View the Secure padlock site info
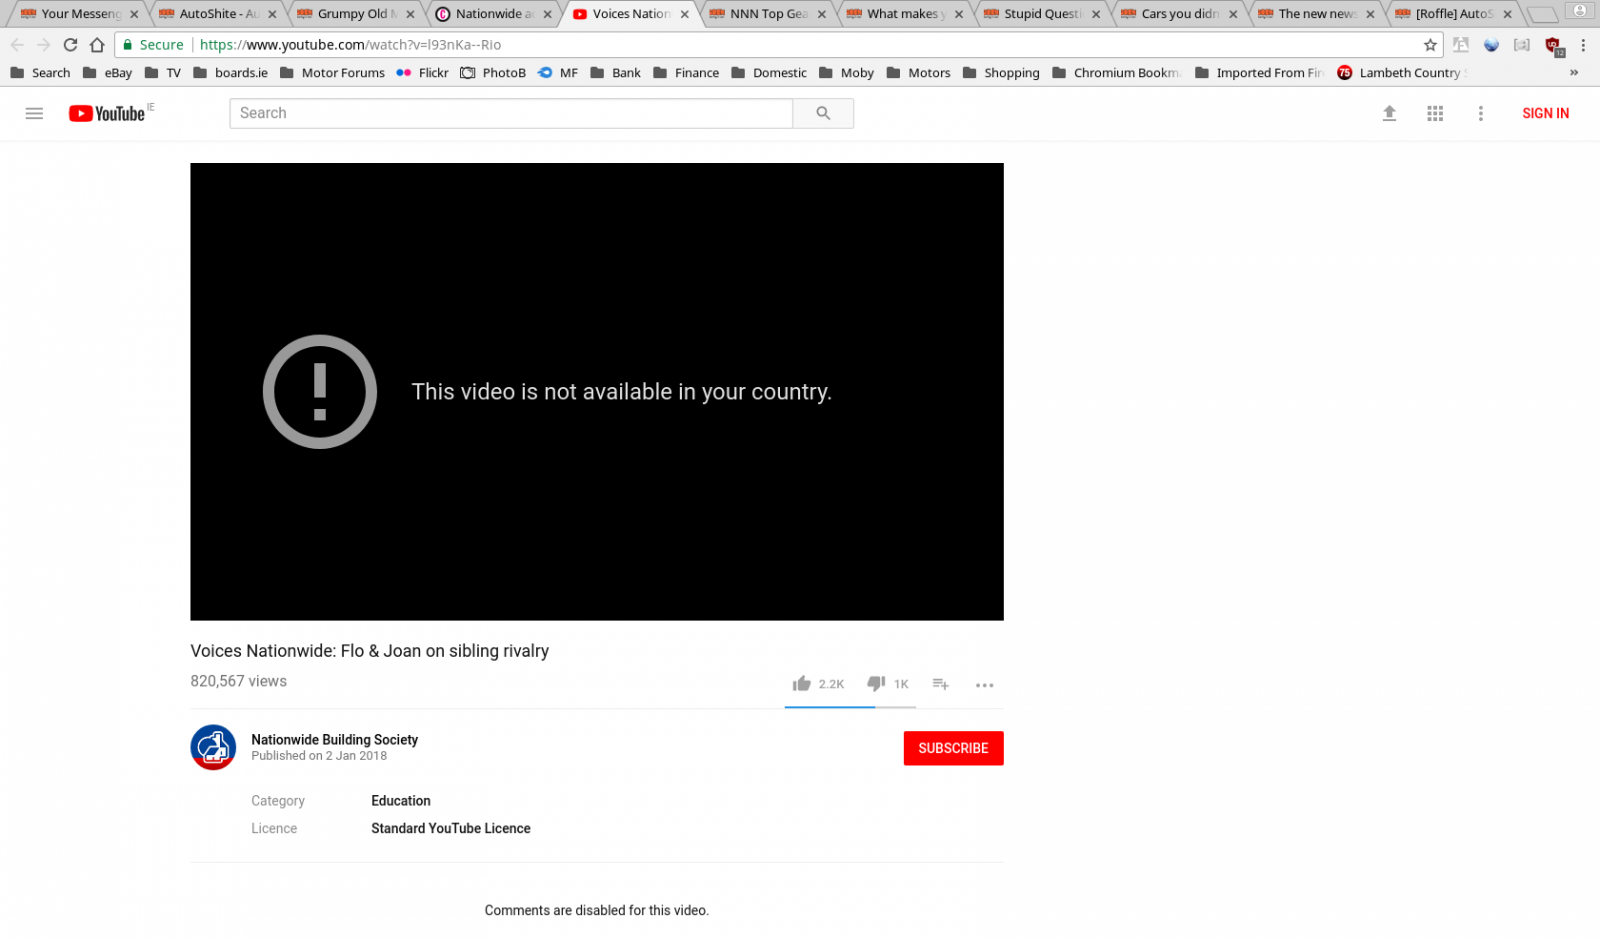Screen dimensions: 1600x939 pos(152,45)
